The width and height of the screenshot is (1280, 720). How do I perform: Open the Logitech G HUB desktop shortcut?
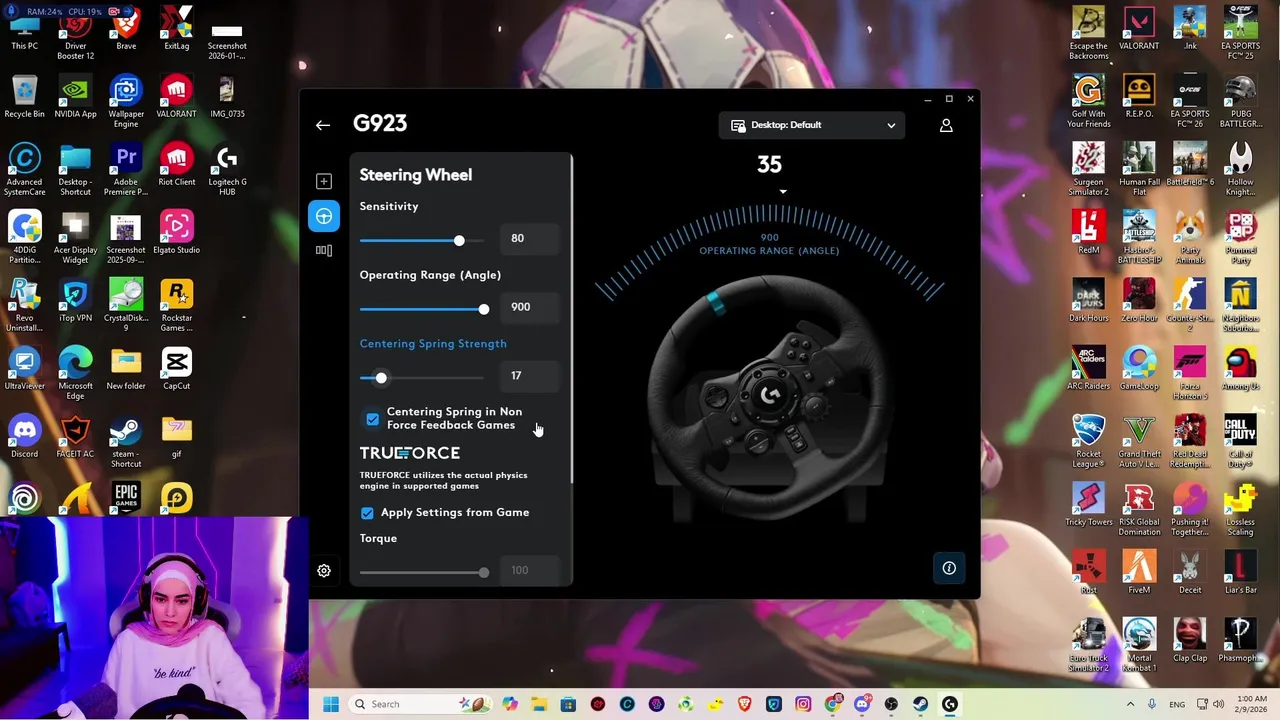pos(227,170)
